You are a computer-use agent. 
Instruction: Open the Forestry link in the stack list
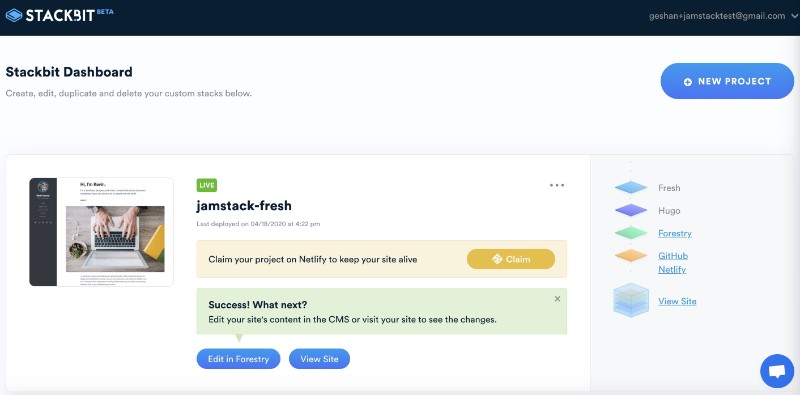(x=674, y=233)
